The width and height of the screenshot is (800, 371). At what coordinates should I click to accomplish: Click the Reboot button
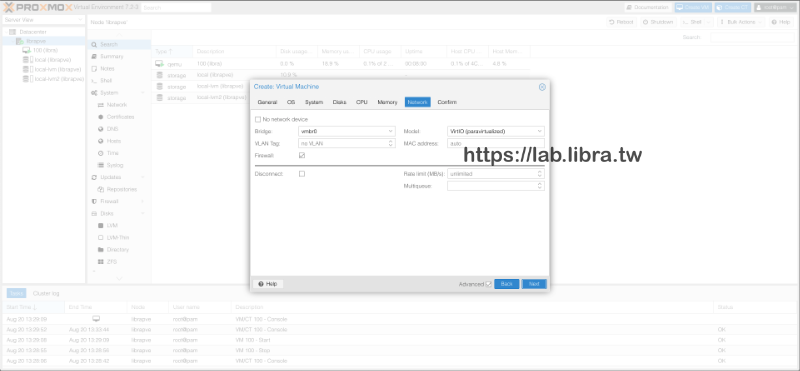pyautogui.click(x=621, y=22)
